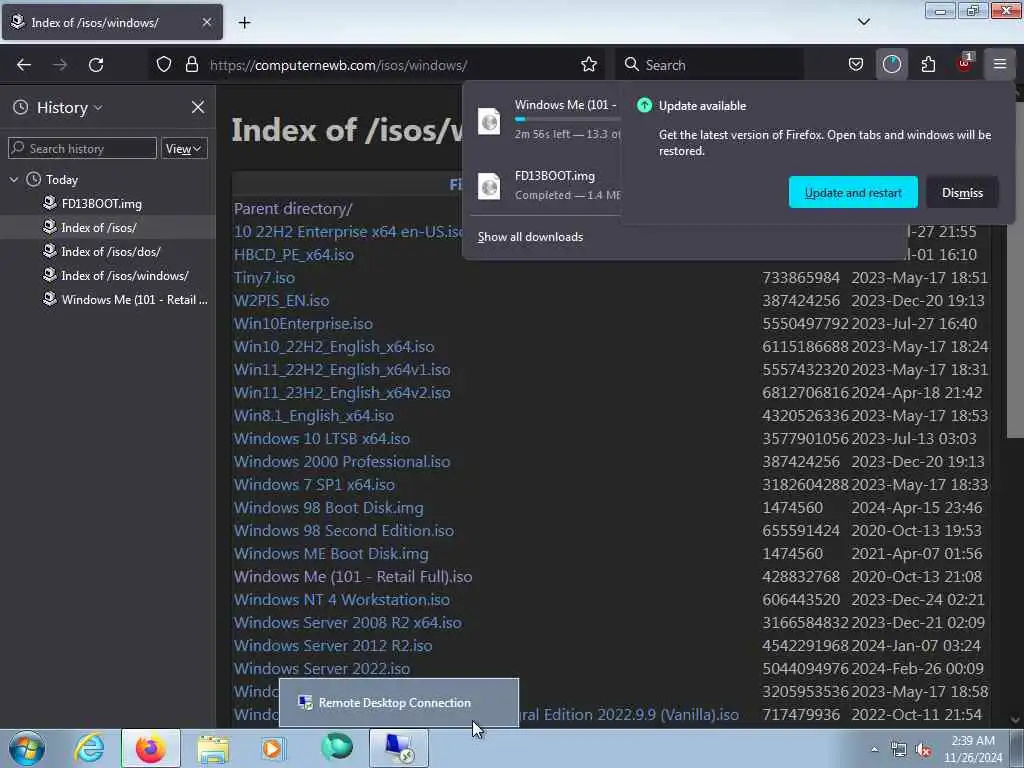Click the Firefox taskbar icon
Image resolution: width=1024 pixels, height=768 pixels.
click(x=151, y=748)
